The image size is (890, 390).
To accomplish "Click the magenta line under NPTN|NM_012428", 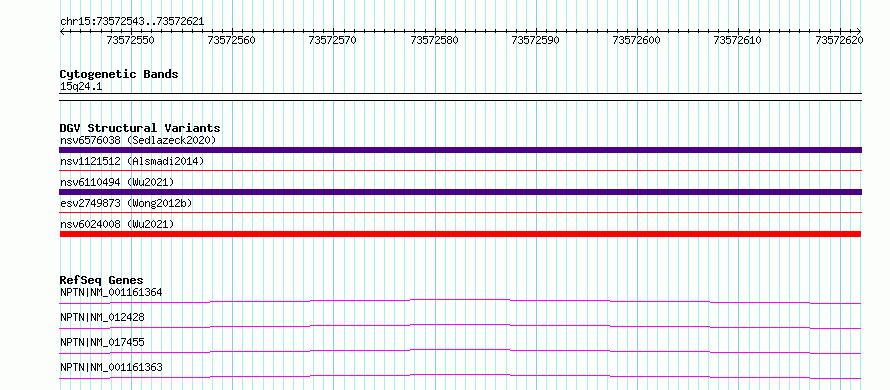I will (460, 326).
